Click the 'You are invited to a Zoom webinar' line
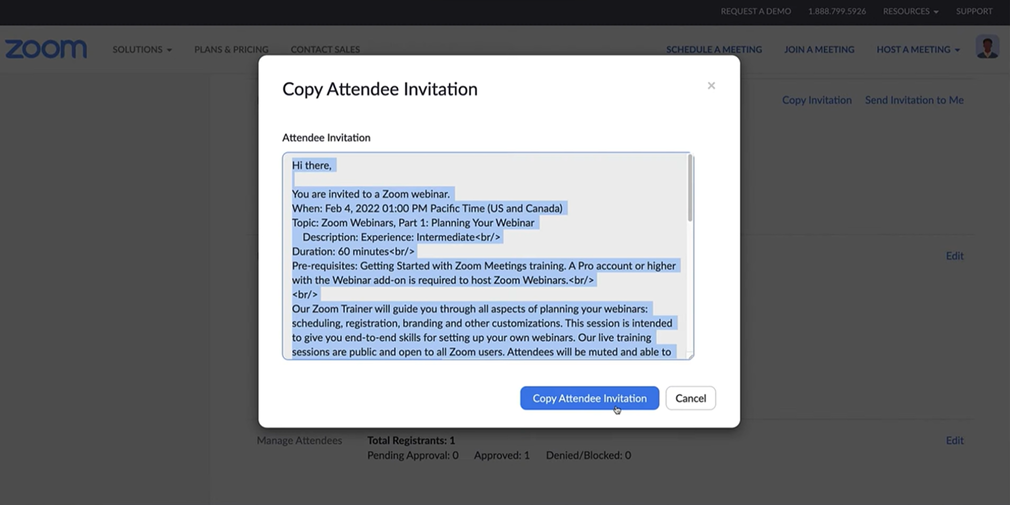This screenshot has width=1010, height=505. coord(370,194)
